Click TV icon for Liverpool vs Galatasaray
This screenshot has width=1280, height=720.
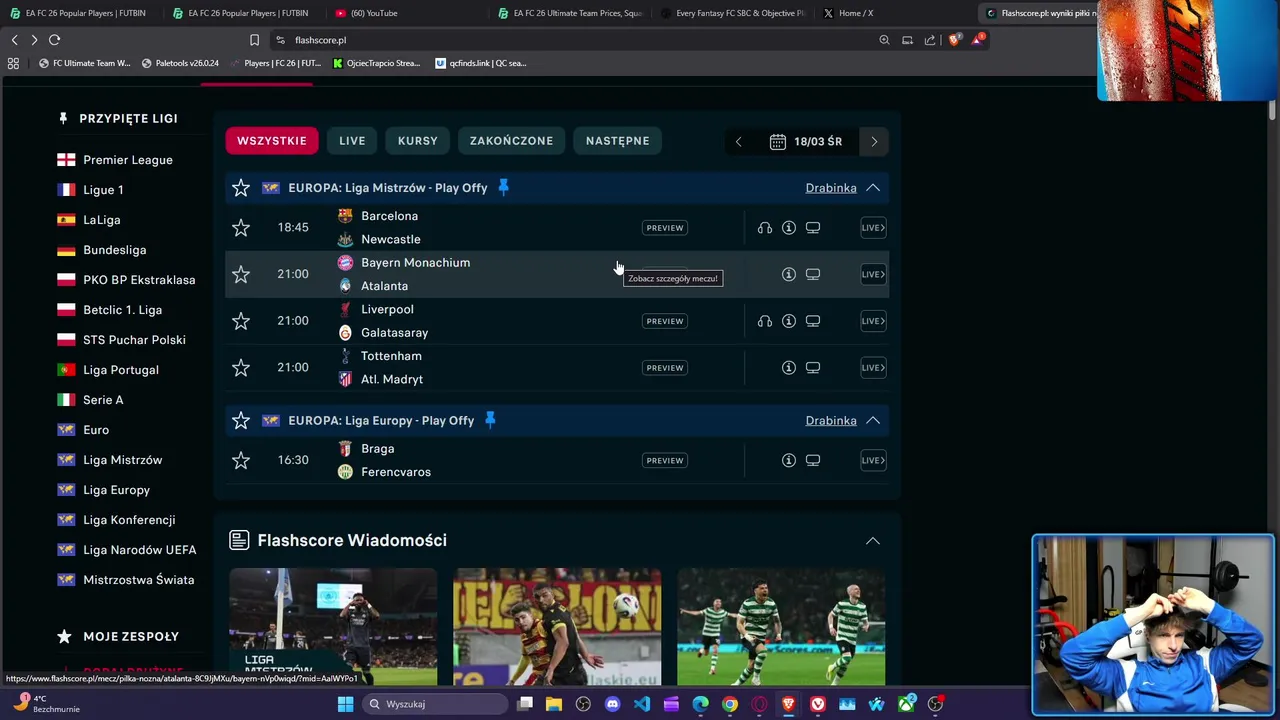(x=813, y=321)
